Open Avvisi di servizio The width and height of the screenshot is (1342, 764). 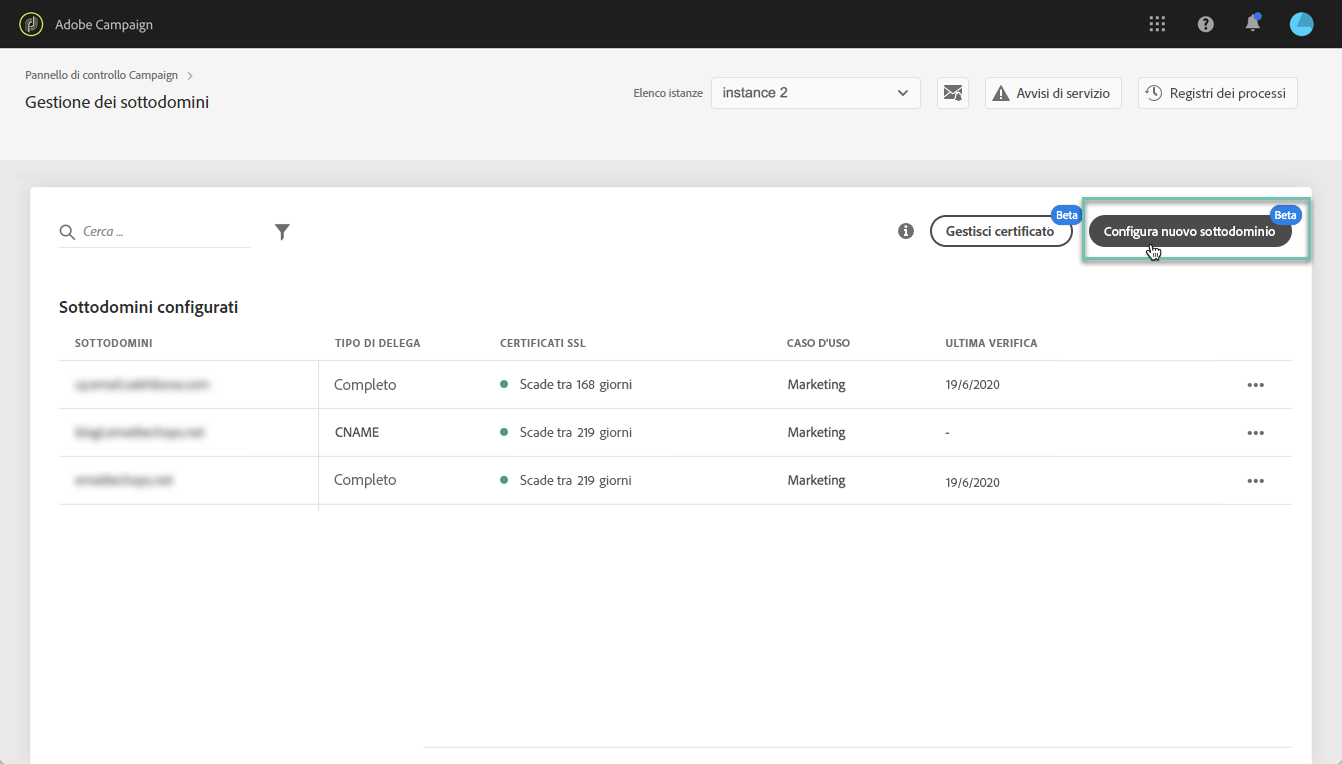(1053, 93)
